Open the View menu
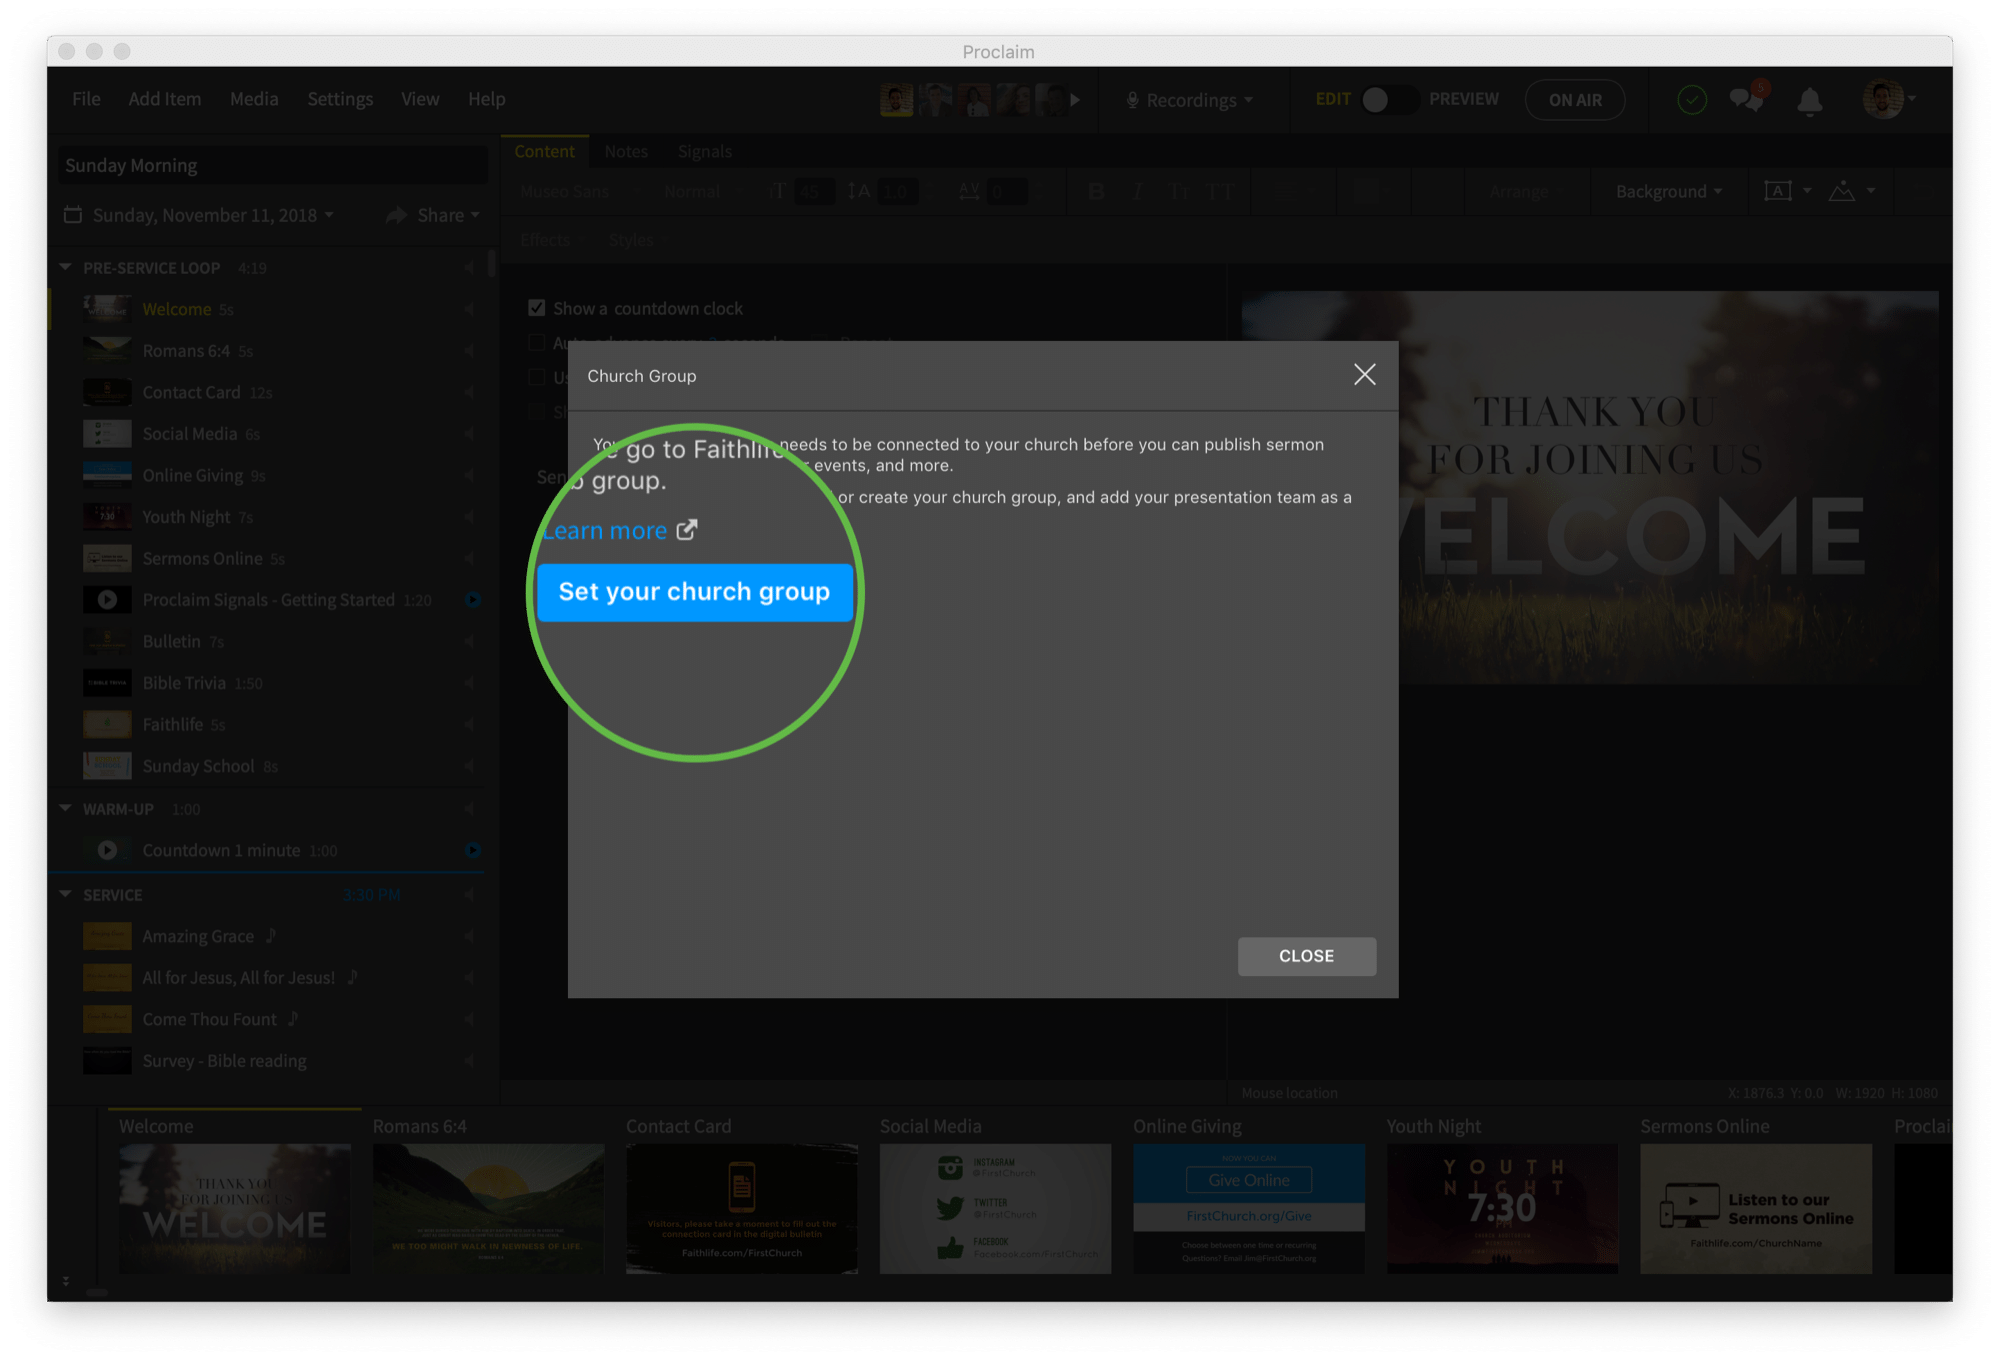The image size is (2000, 1360). click(x=420, y=99)
